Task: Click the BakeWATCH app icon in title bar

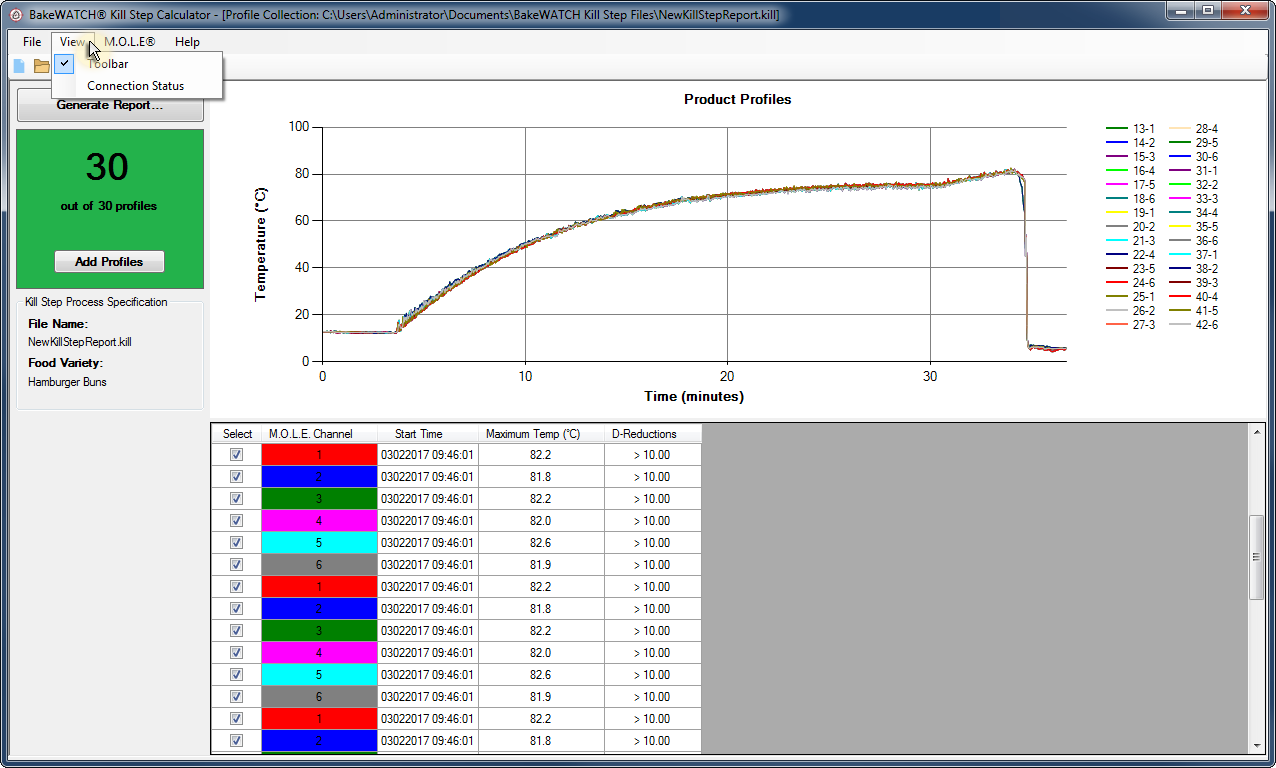Action: click(15, 15)
